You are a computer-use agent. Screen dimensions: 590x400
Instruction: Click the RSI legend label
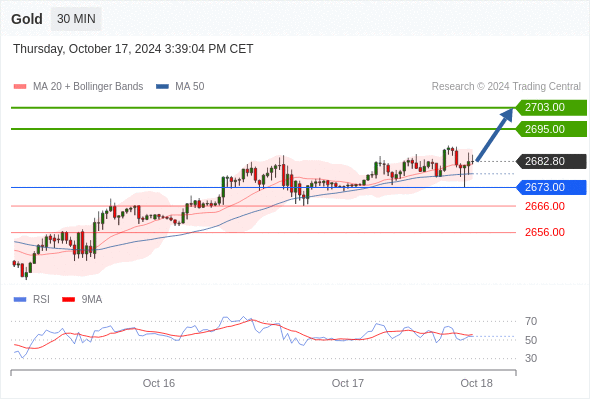click(x=41, y=300)
